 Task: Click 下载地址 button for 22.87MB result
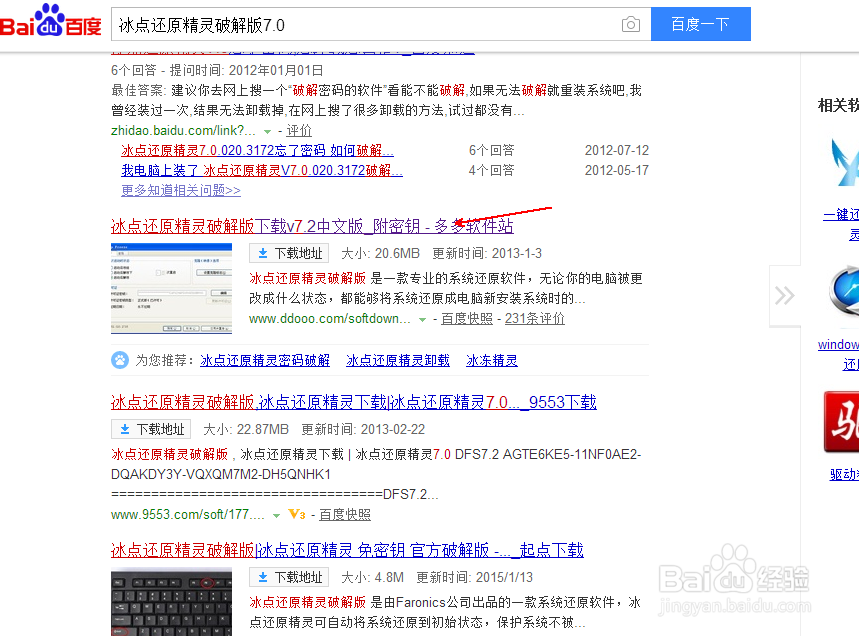[x=151, y=429]
